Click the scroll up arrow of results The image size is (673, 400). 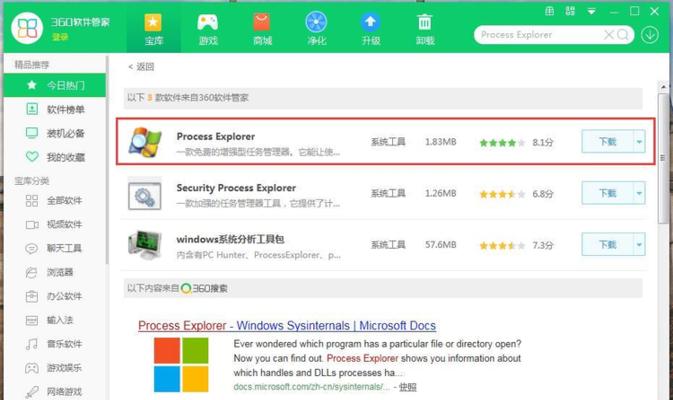coord(663,87)
